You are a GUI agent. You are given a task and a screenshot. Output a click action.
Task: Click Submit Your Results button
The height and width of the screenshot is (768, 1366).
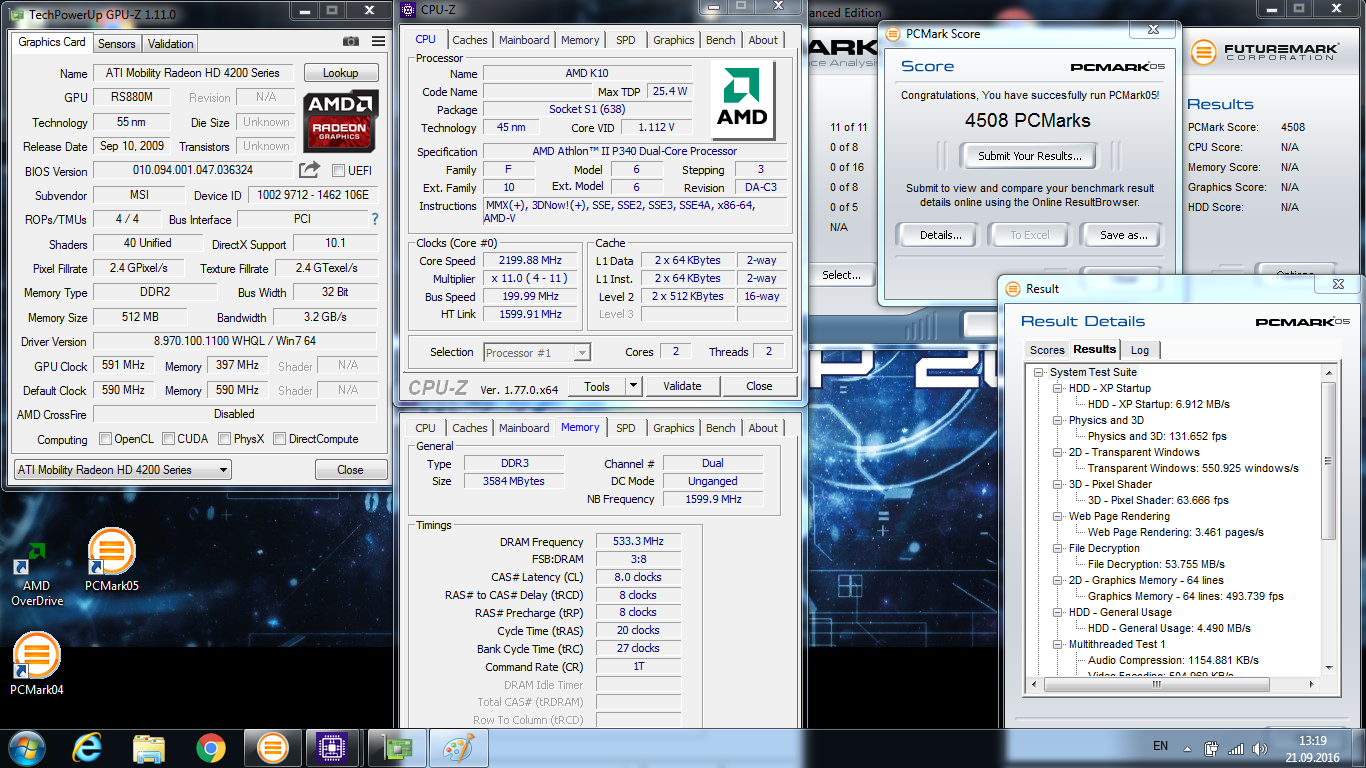1029,156
